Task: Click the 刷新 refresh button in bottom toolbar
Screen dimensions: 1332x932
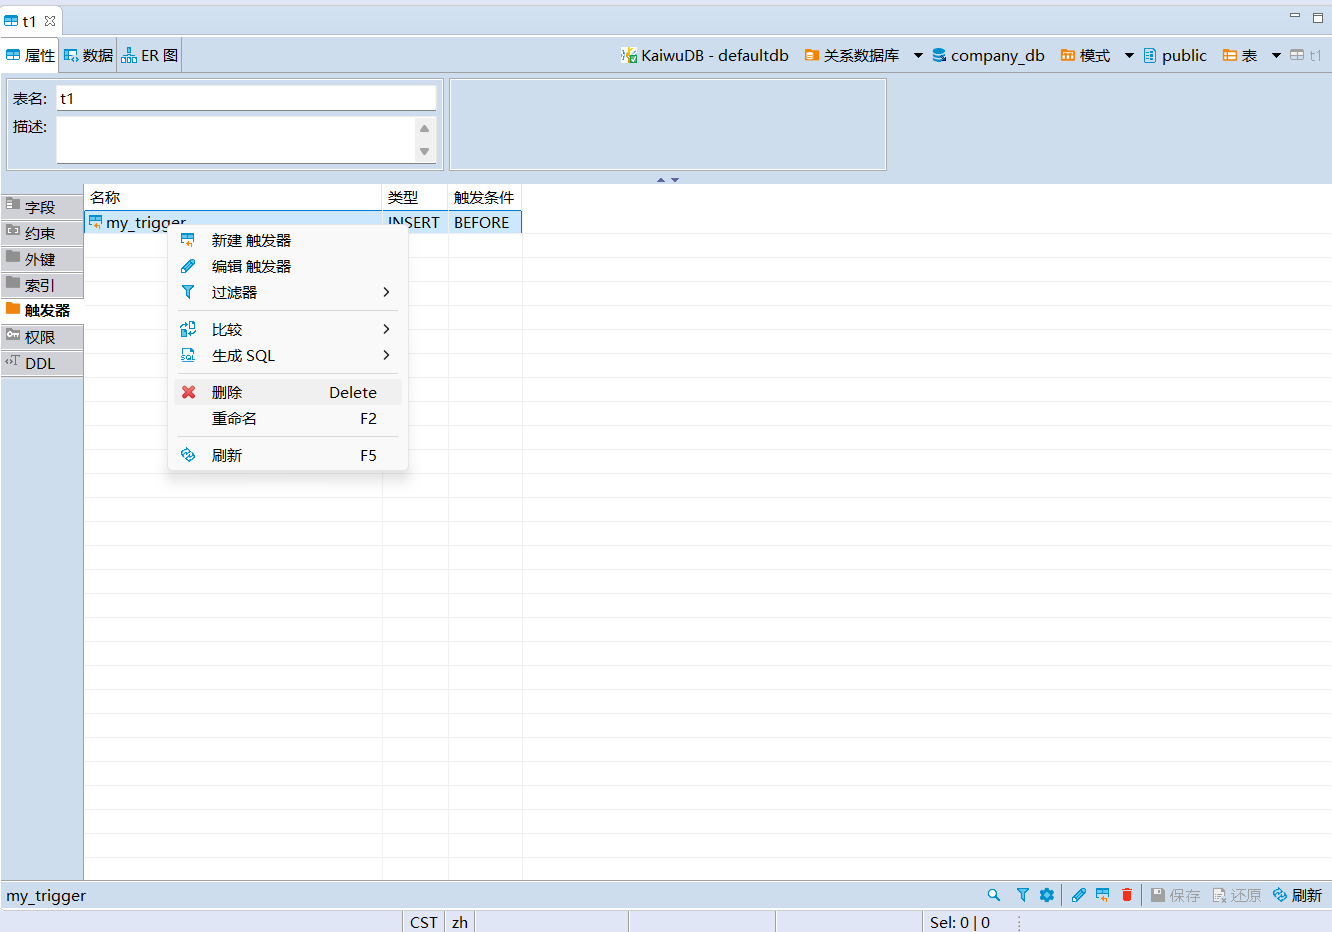Action: coord(1297,895)
